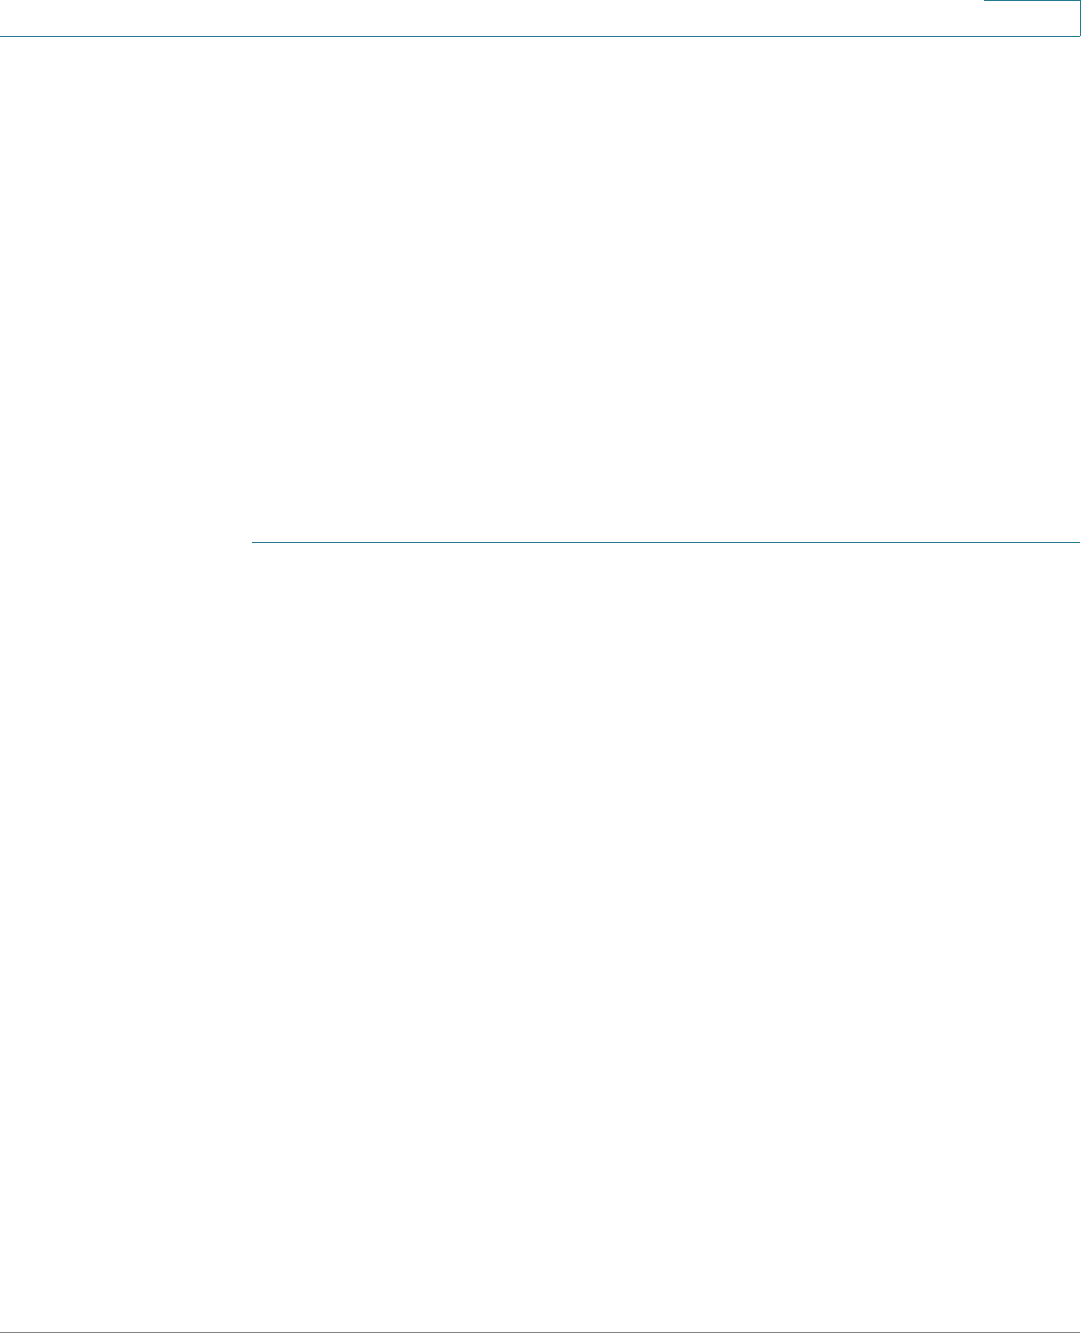Click the white space left of the header box

tap(492, 17)
